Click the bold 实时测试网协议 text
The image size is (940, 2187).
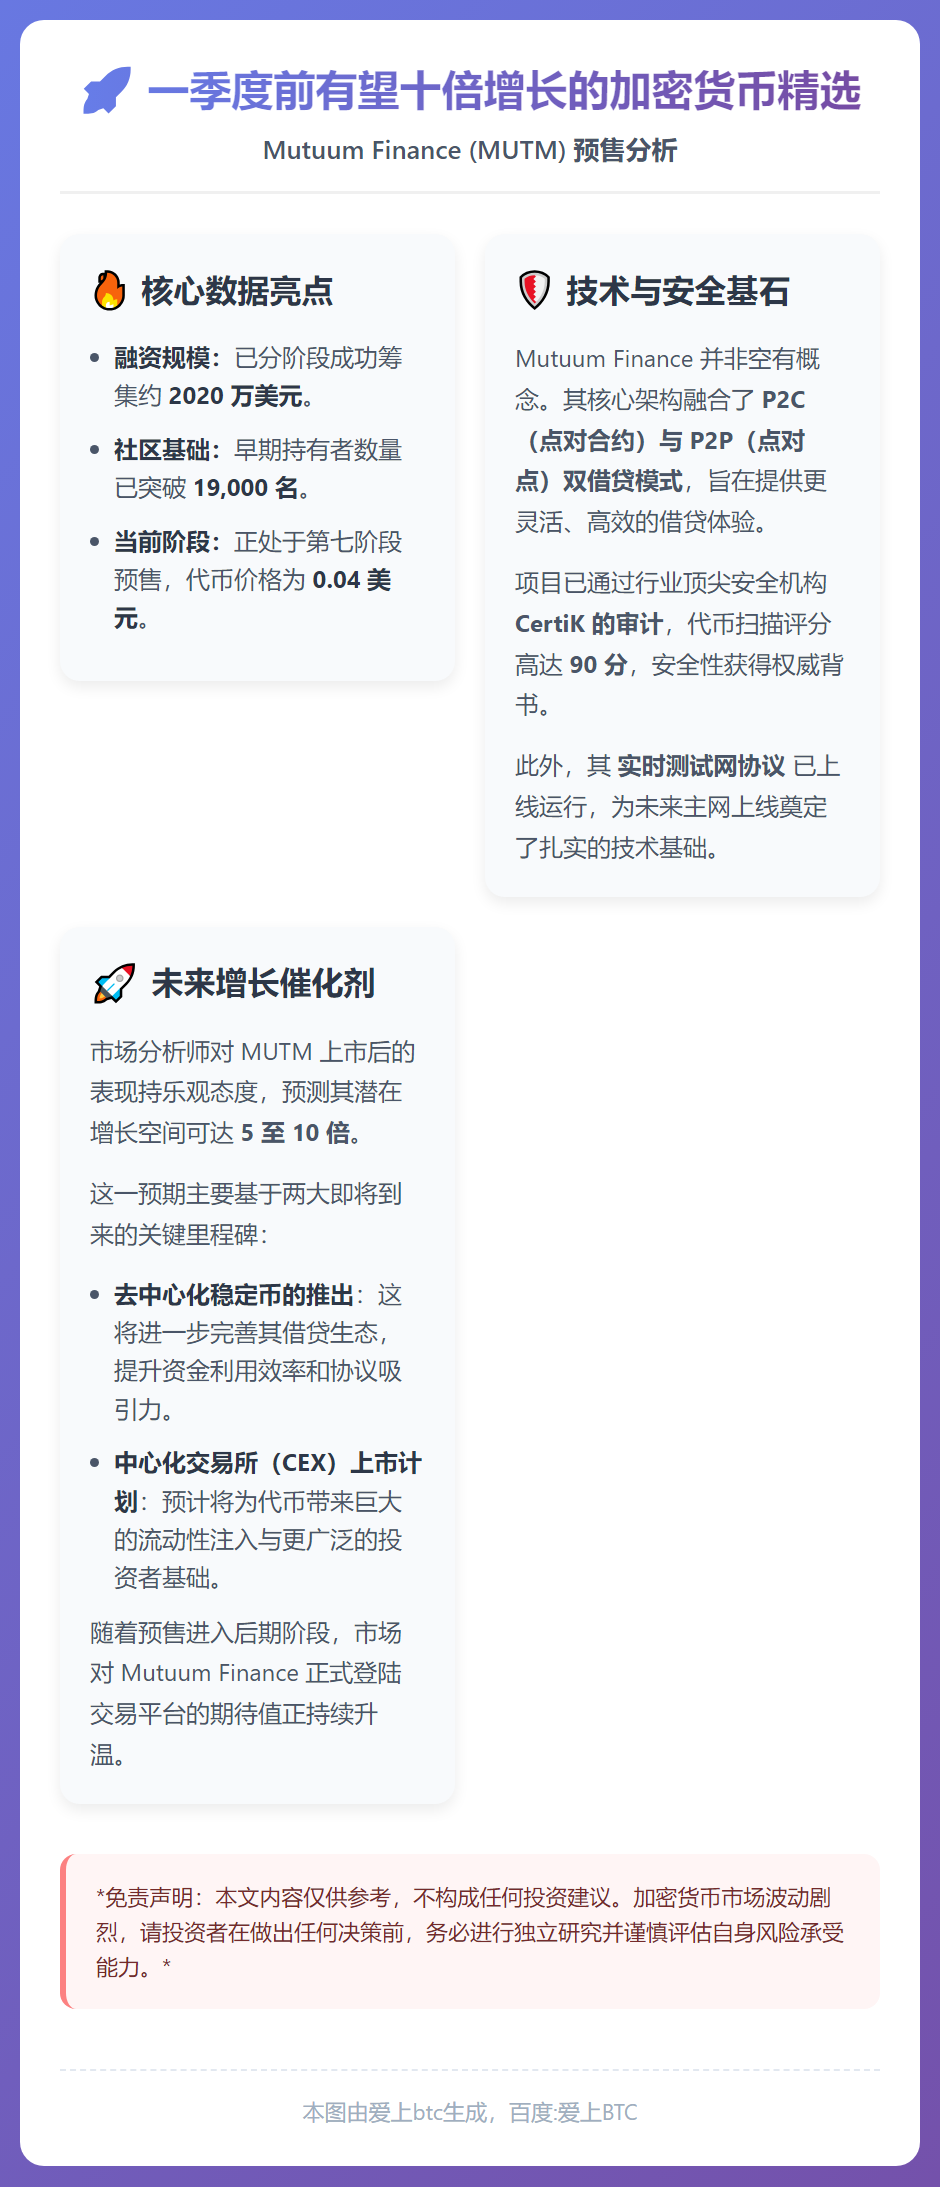[x=701, y=766]
